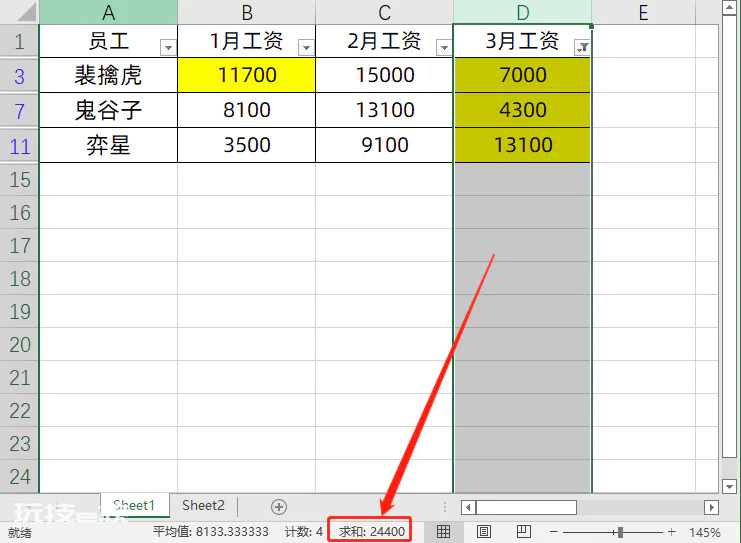
Task: Click the zoom slider handle
Action: [x=620, y=533]
